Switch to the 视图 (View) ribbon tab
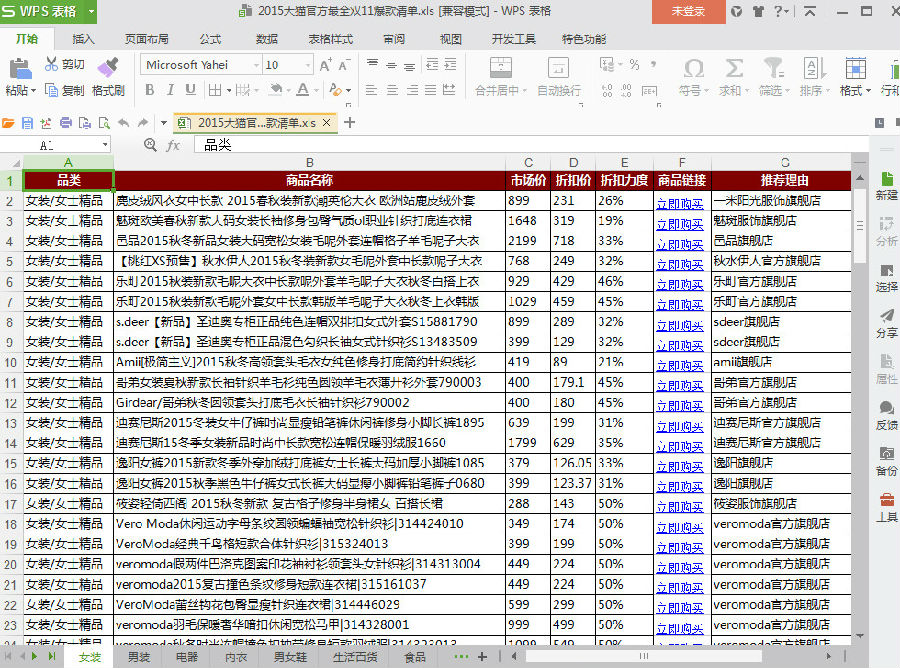 (x=451, y=39)
